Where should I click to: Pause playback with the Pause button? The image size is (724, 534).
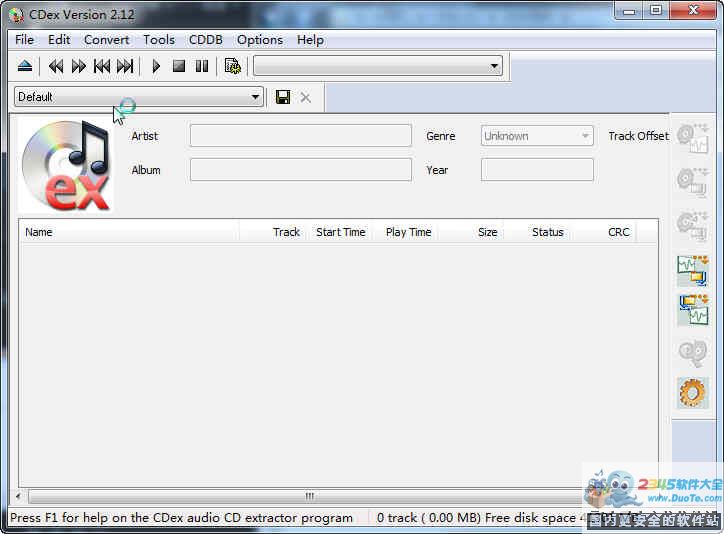[x=202, y=66]
